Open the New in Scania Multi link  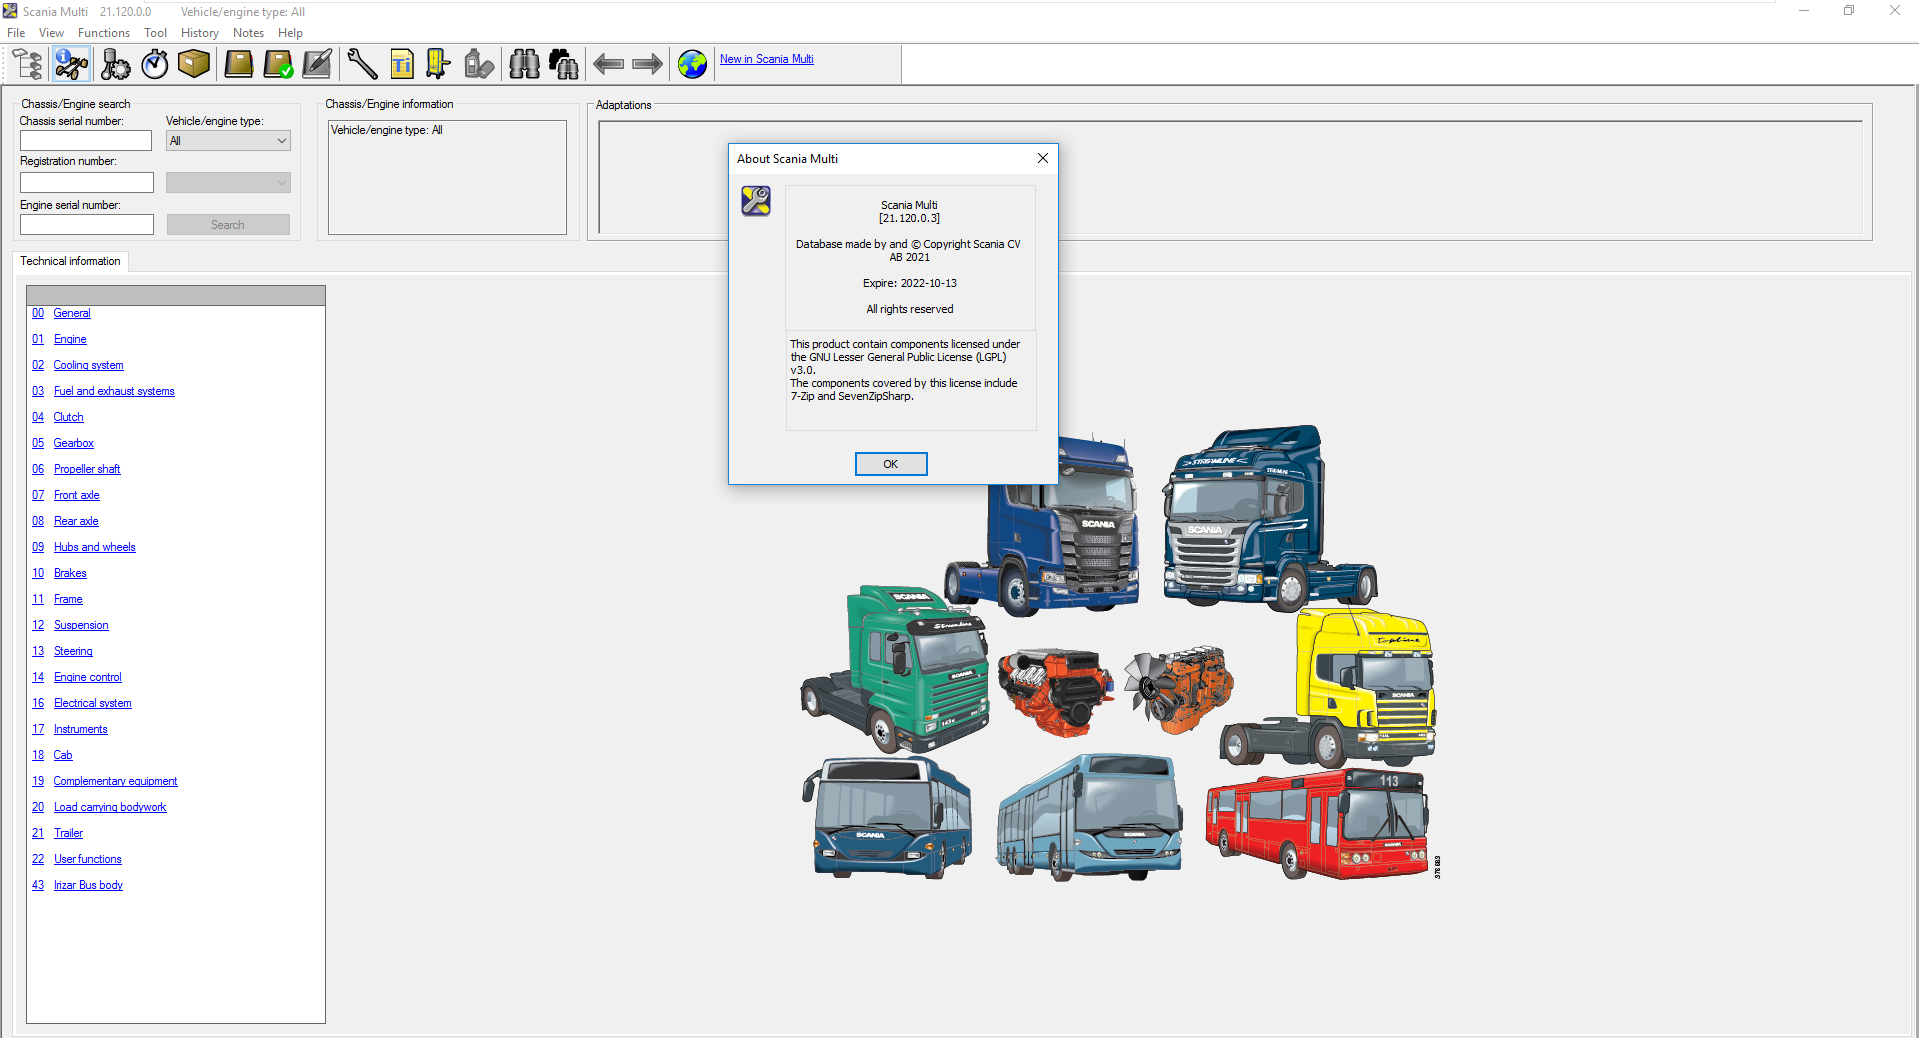[766, 59]
